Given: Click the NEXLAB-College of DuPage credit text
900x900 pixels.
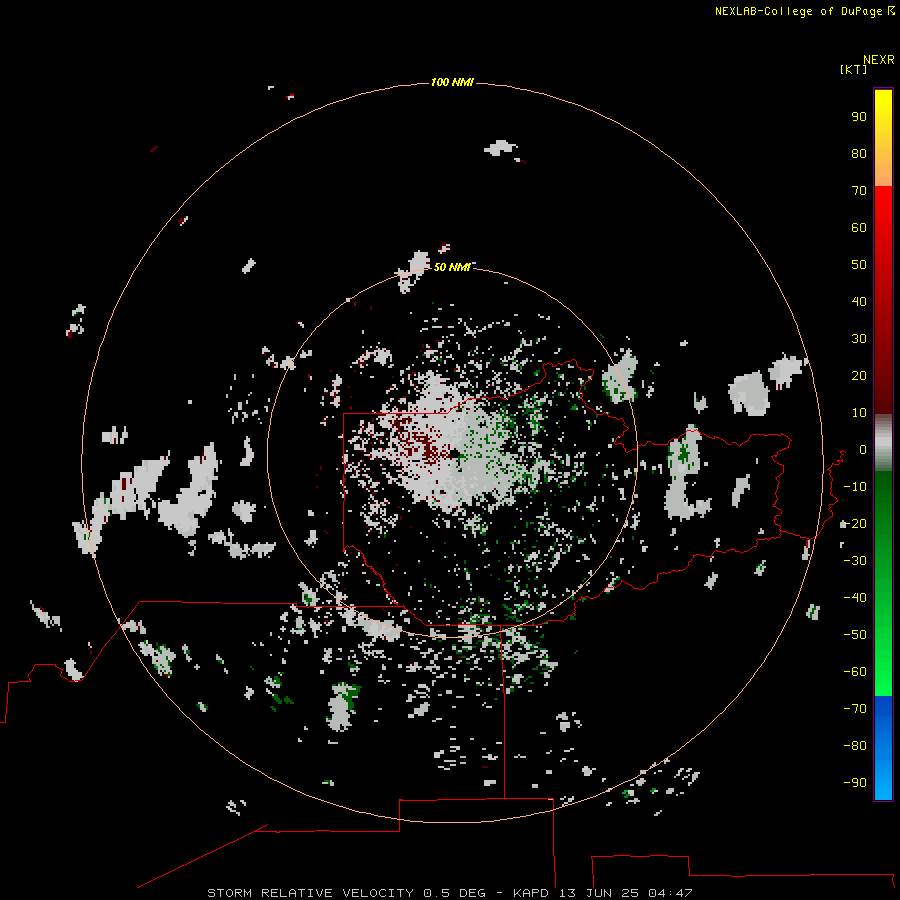Looking at the screenshot, I should point(798,11).
